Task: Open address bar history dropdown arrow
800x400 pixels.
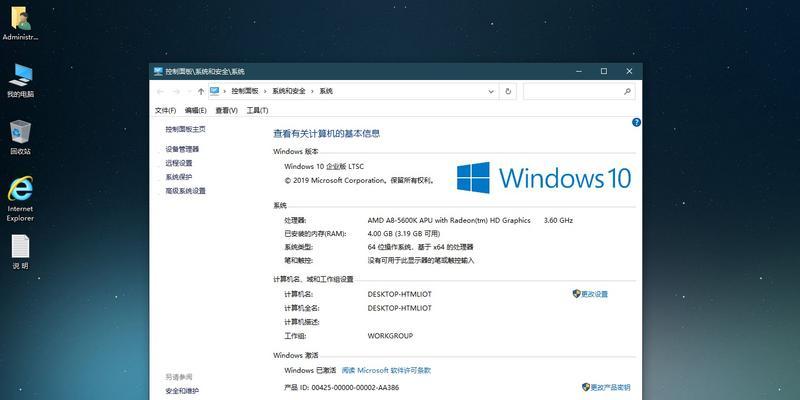Action: 491,91
